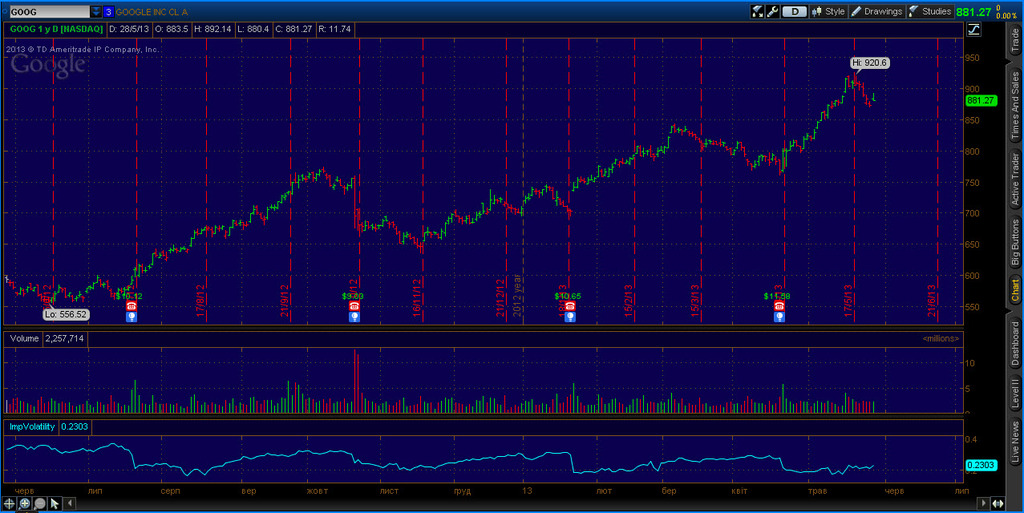
Task: Click the Hi: 920.6 price bubble
Action: click(869, 63)
